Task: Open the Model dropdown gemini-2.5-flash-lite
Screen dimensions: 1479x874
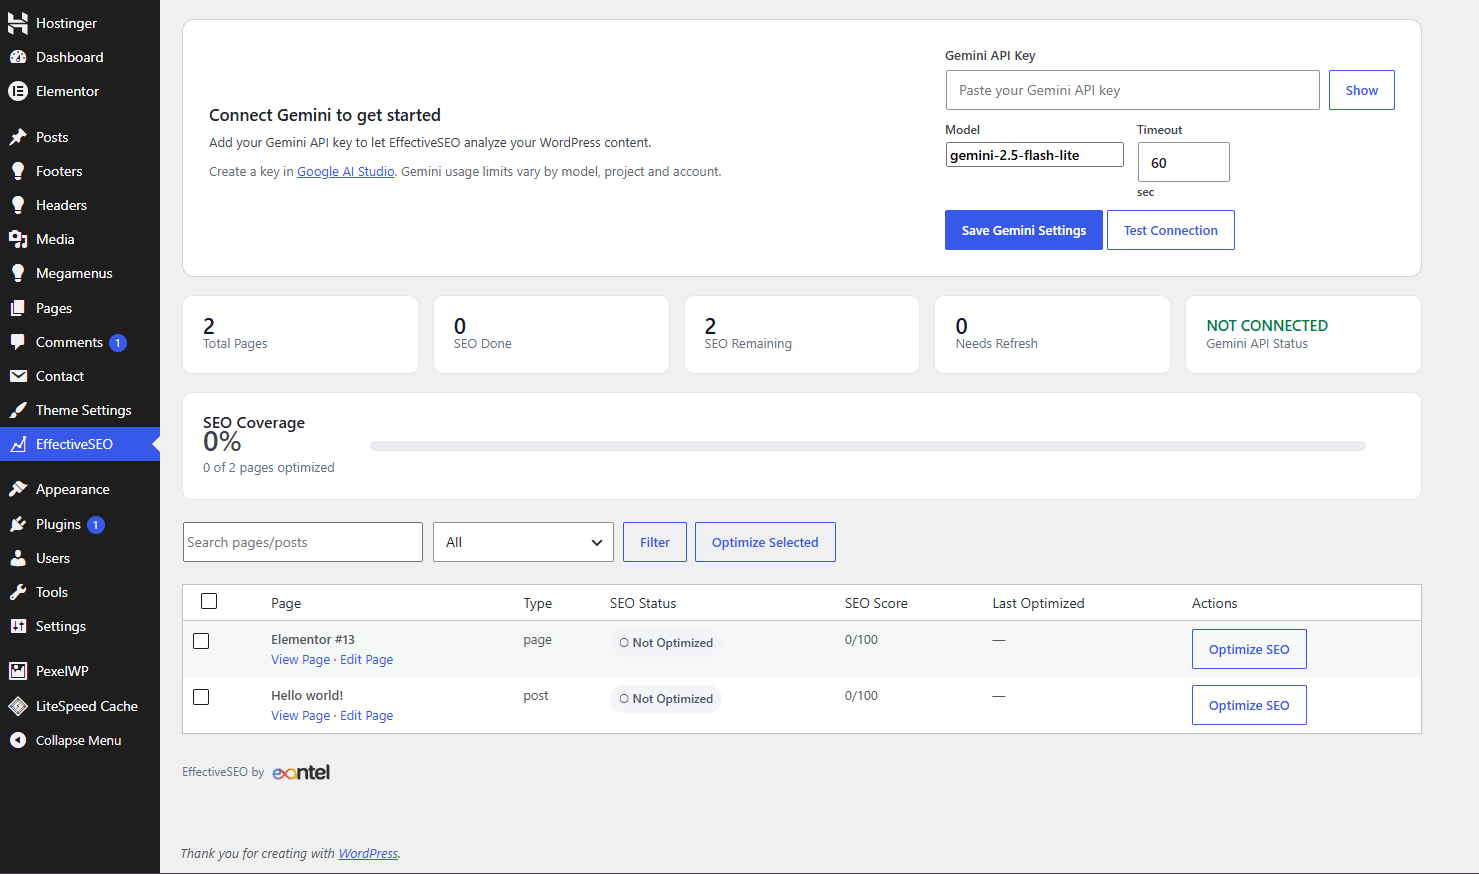Action: pyautogui.click(x=1035, y=155)
